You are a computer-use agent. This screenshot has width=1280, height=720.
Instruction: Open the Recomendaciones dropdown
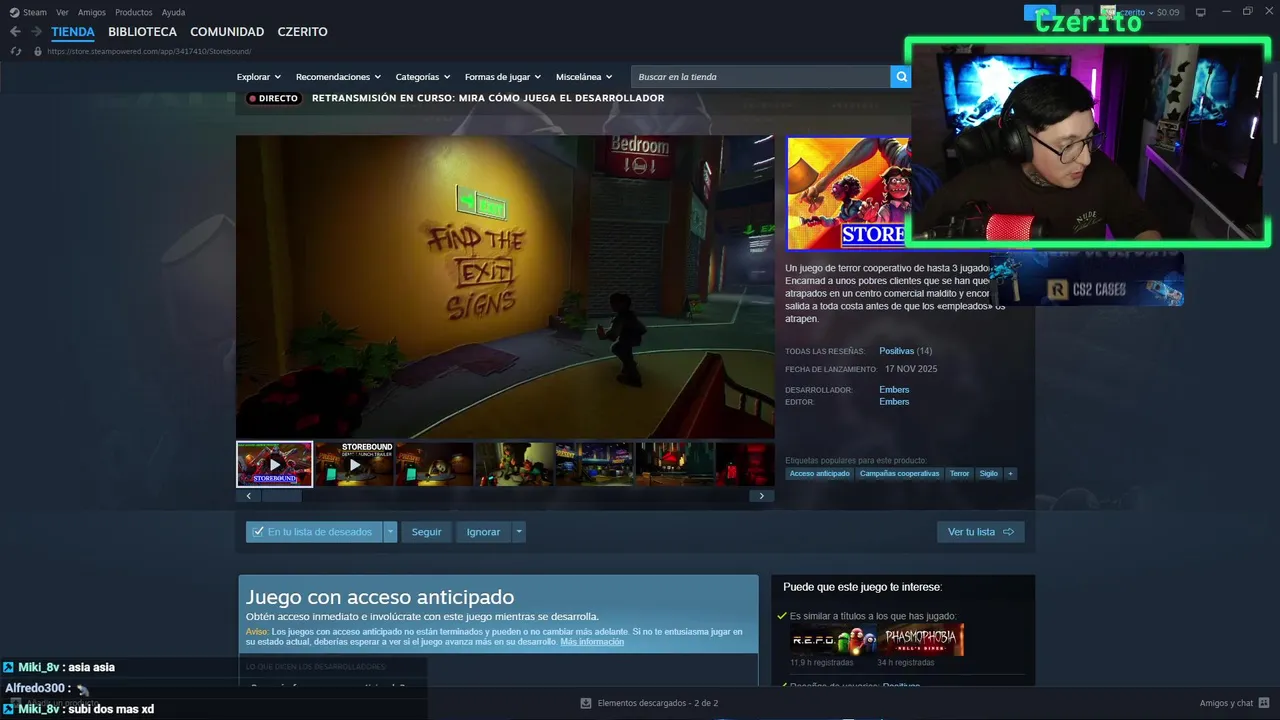[x=338, y=77]
